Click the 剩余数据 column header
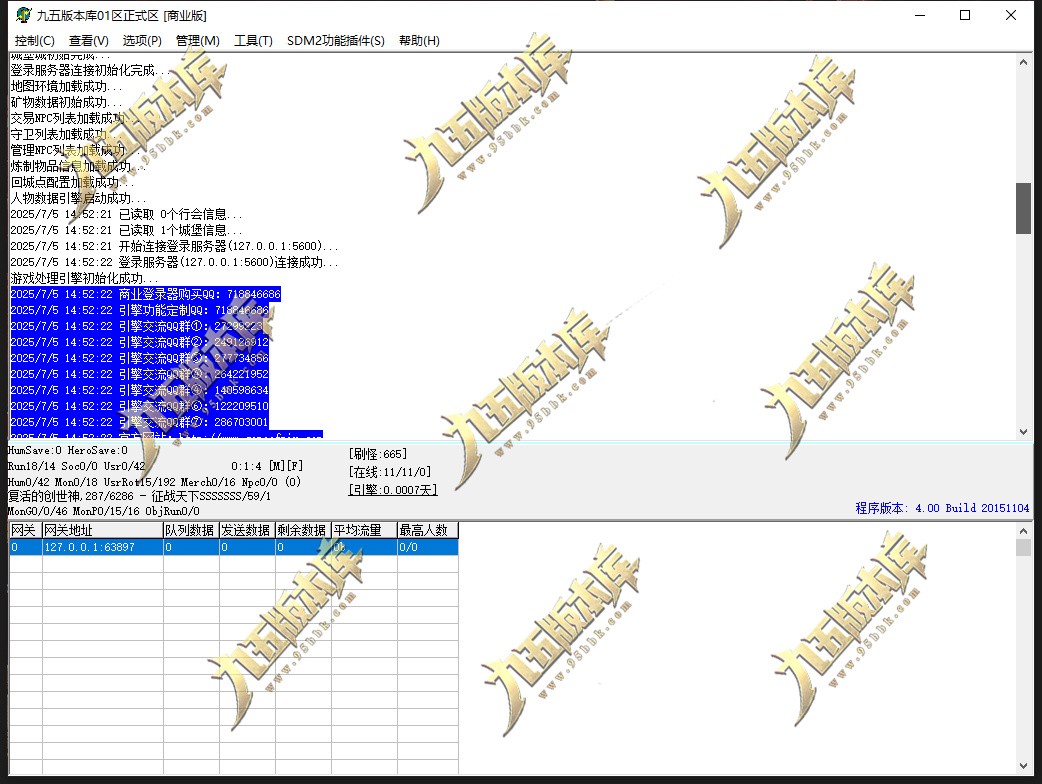1042x784 pixels. [x=302, y=530]
